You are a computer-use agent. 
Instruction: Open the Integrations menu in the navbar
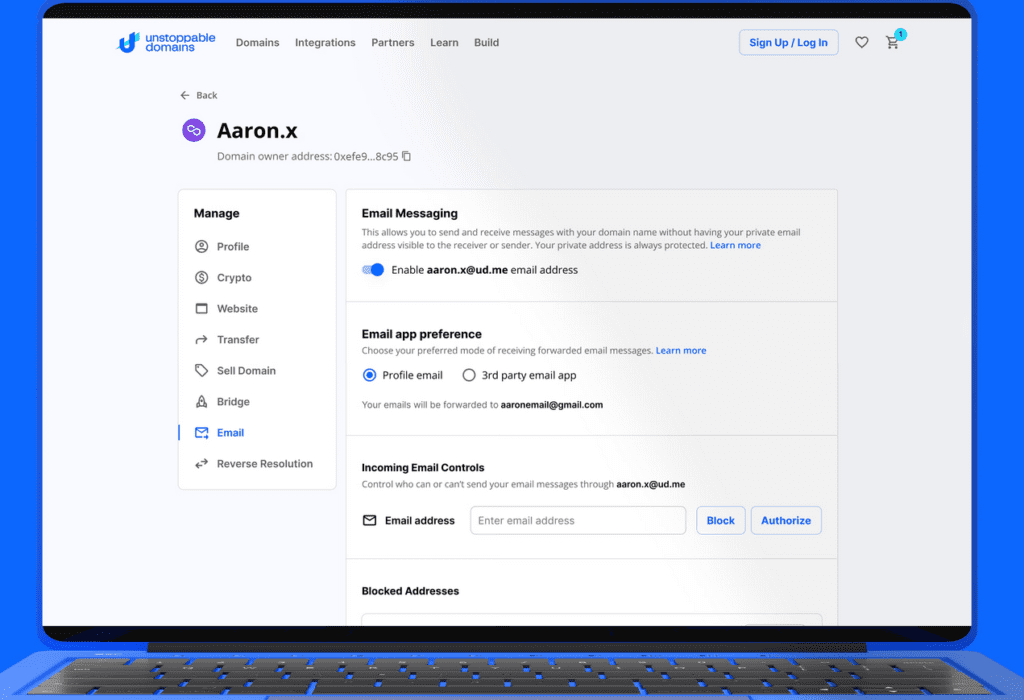[325, 43]
